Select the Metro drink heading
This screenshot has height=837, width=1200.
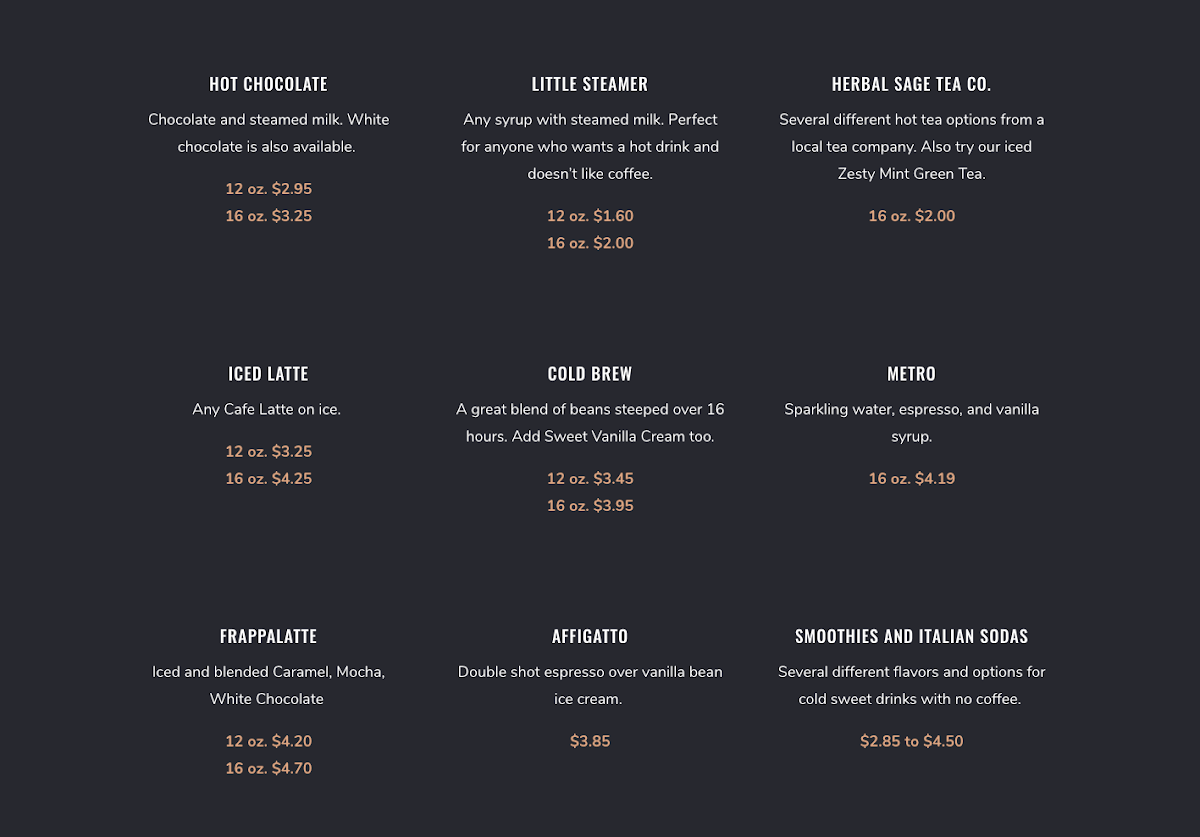click(911, 374)
